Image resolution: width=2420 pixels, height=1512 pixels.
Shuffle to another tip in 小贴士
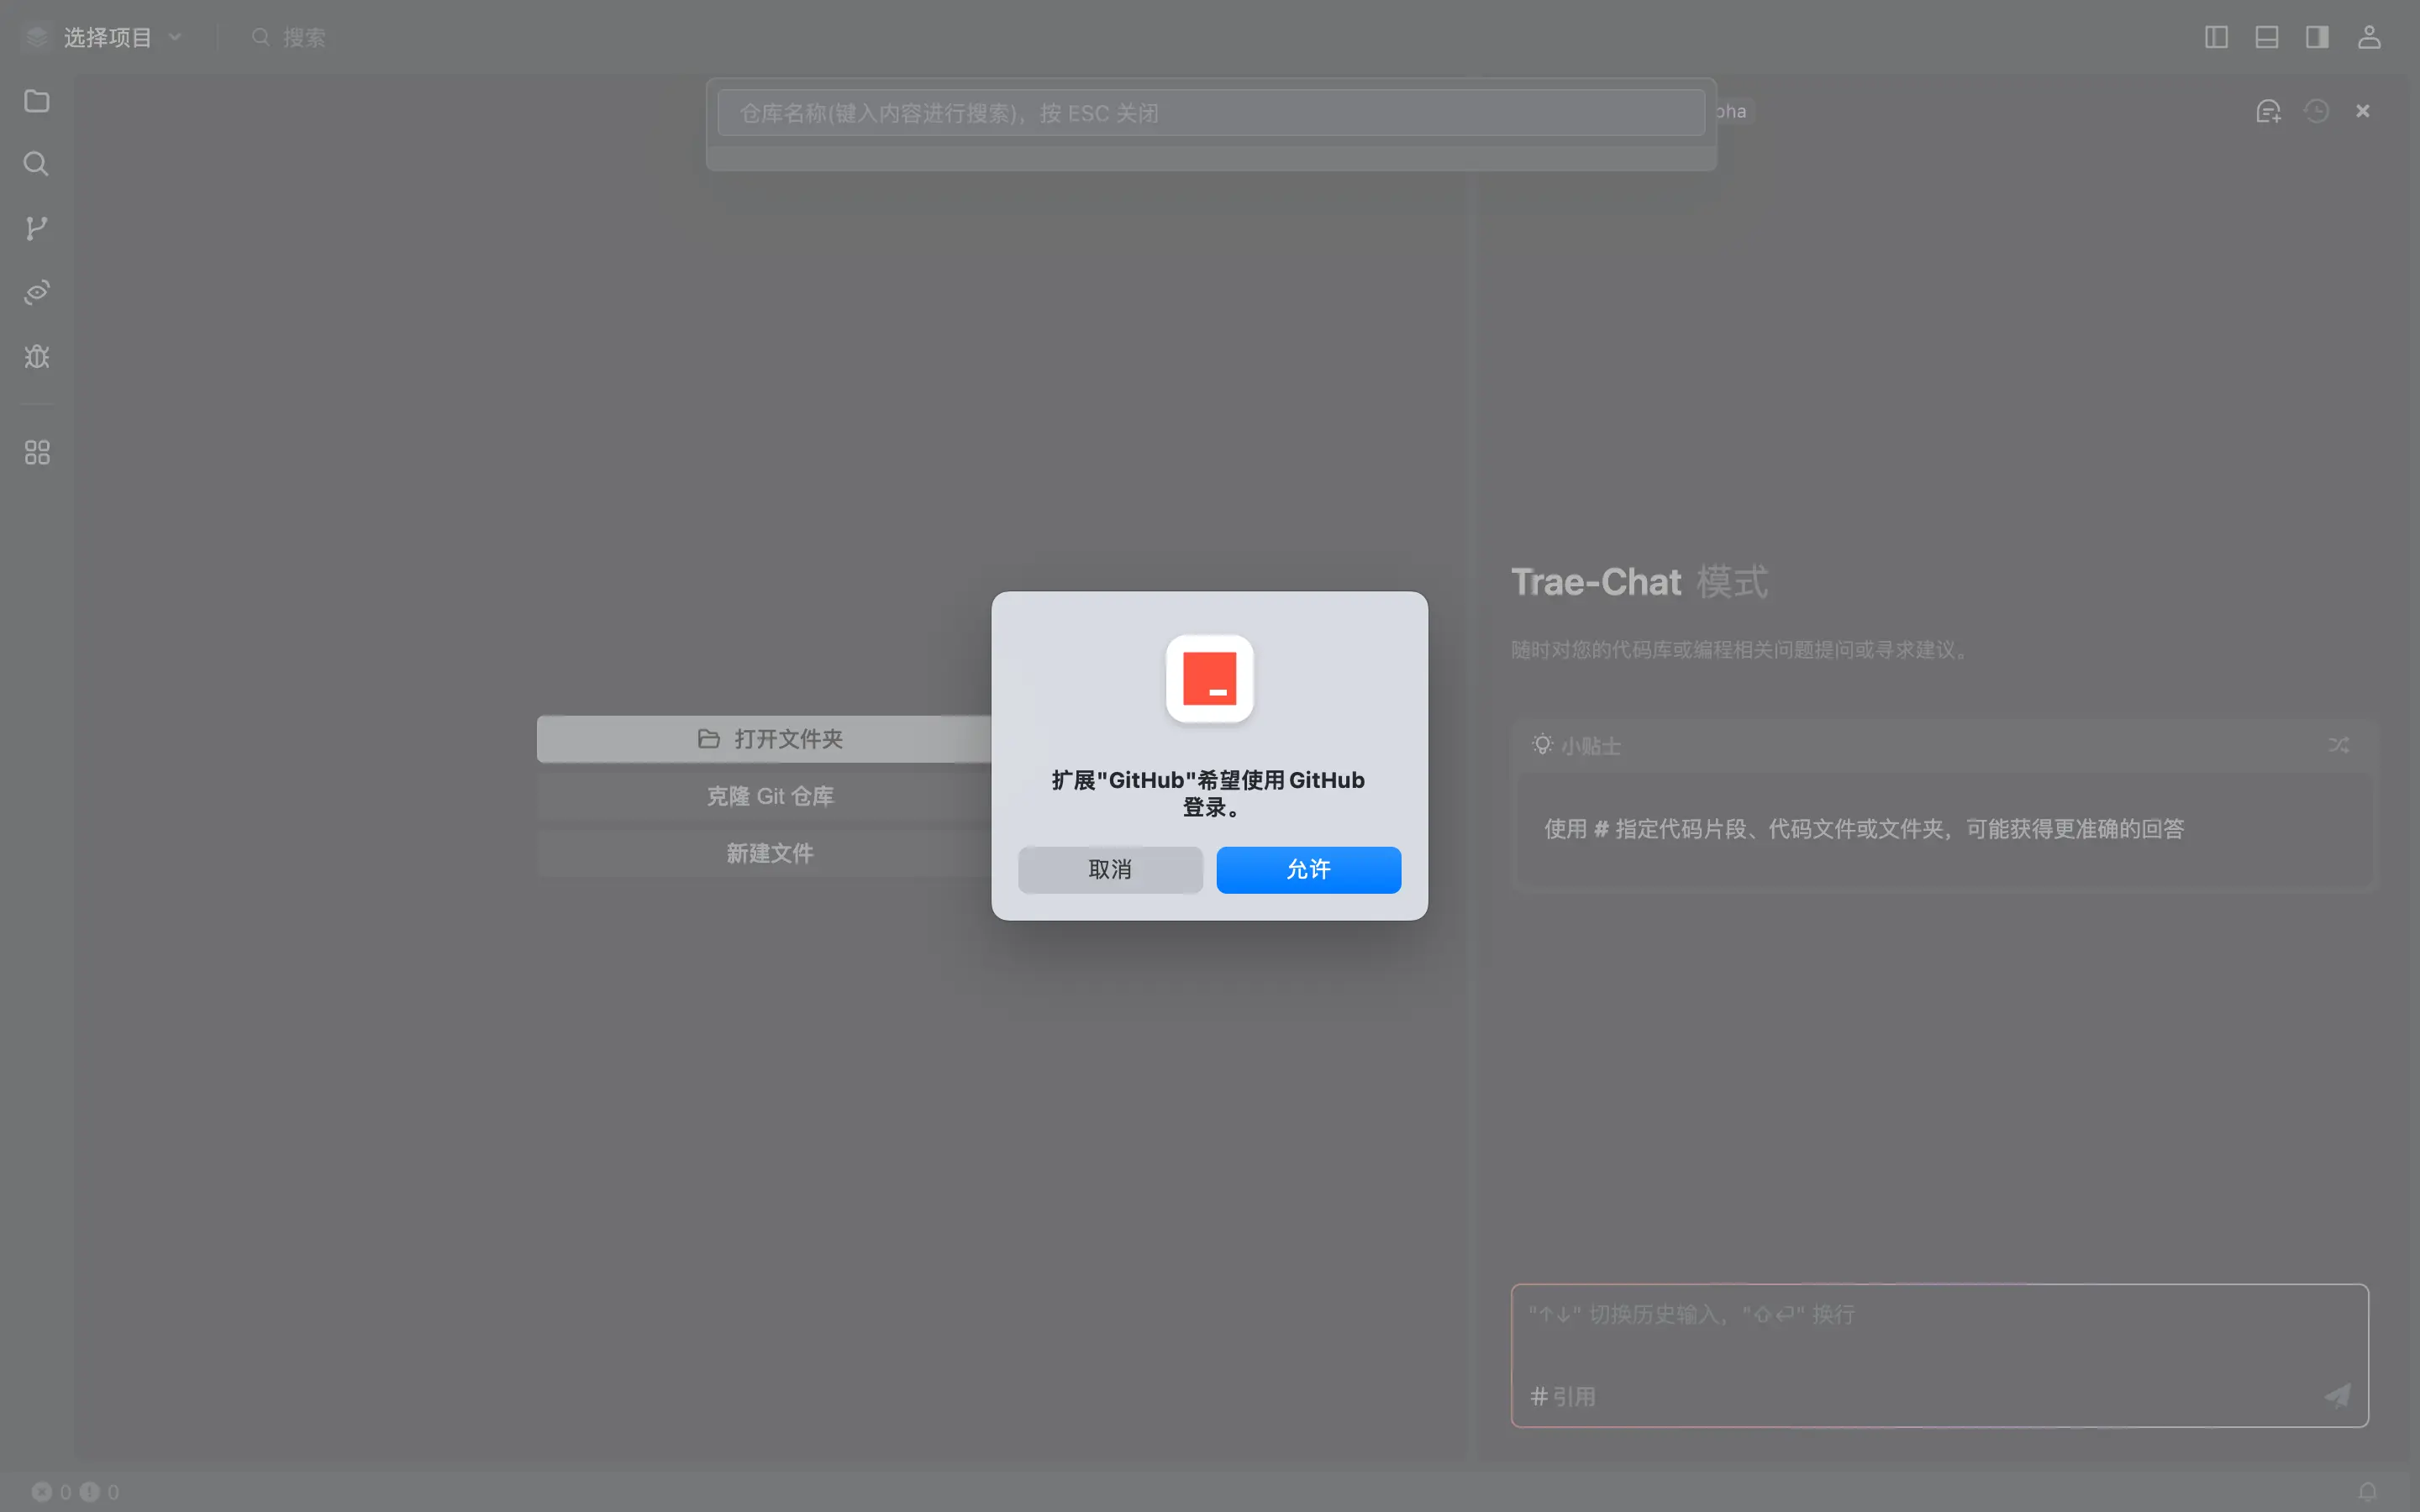click(2338, 745)
